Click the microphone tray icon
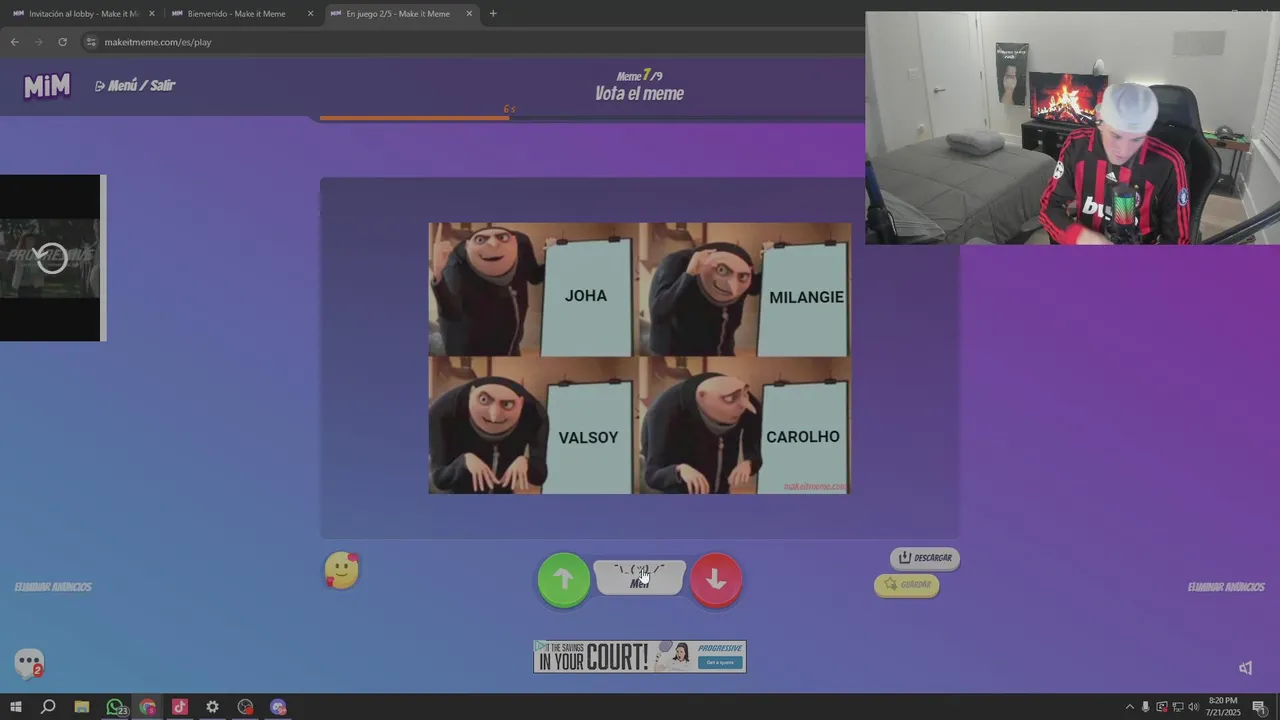 pyautogui.click(x=1145, y=707)
